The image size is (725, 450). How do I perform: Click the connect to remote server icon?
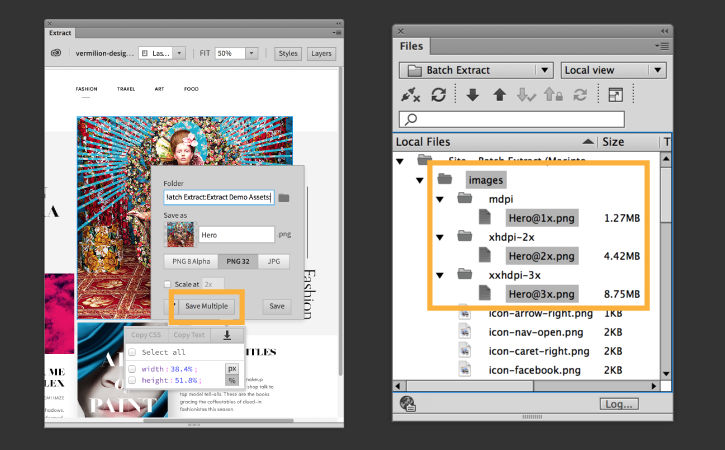pos(410,95)
